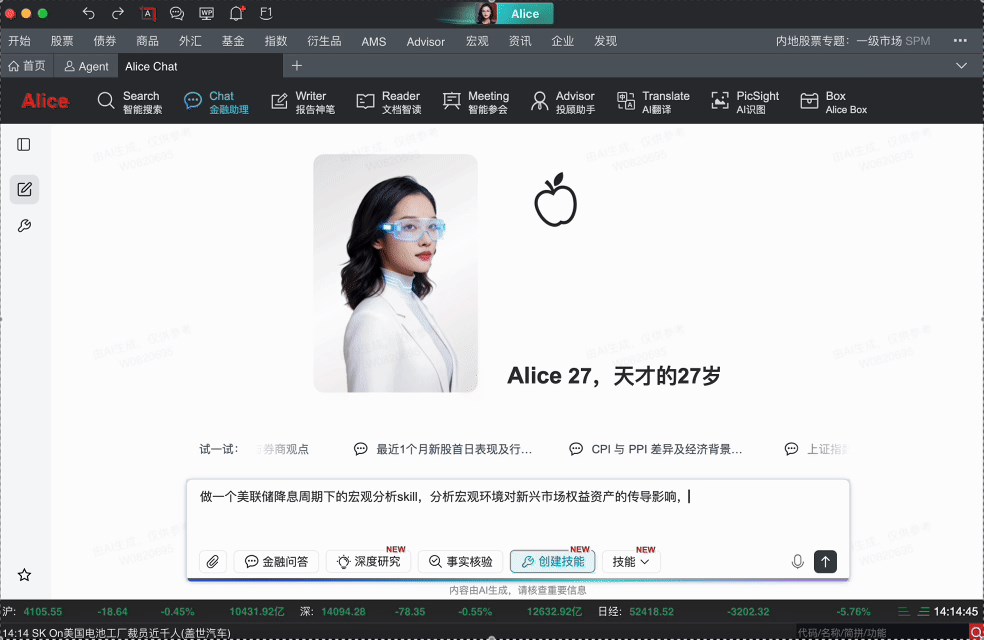Open favorites star icon in sidebar
This screenshot has width=984, height=640.
[24, 575]
